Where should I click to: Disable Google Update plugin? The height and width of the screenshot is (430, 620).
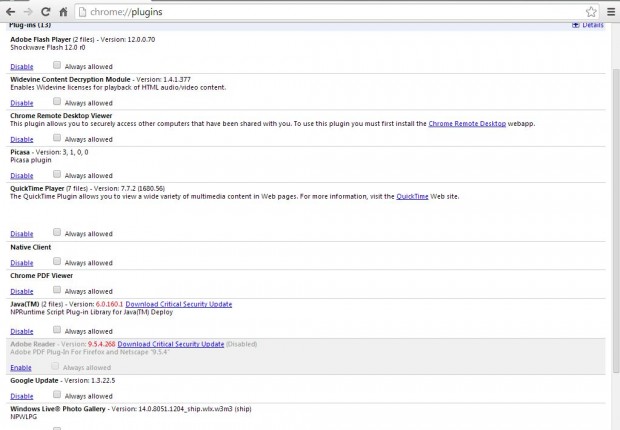tap(22, 396)
